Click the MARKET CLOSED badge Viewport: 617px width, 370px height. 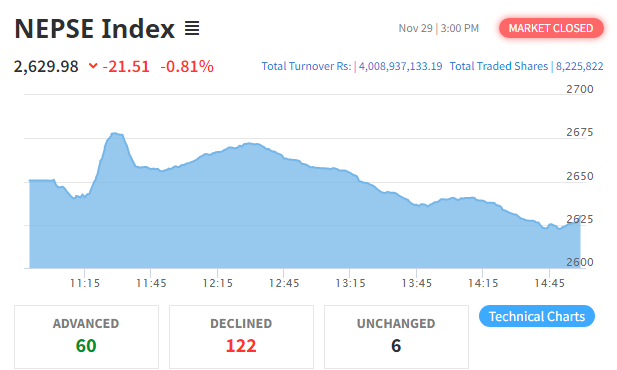point(551,28)
